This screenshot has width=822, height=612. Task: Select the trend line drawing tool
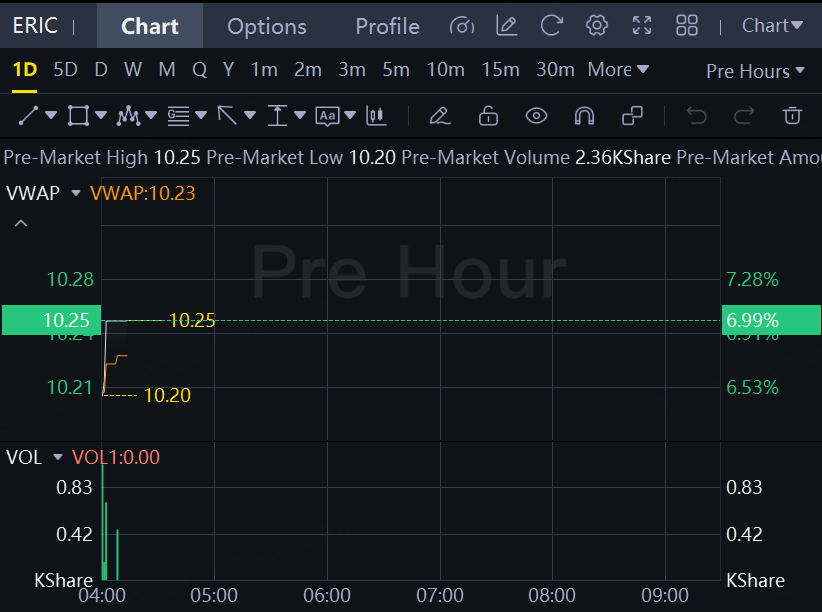[27, 116]
